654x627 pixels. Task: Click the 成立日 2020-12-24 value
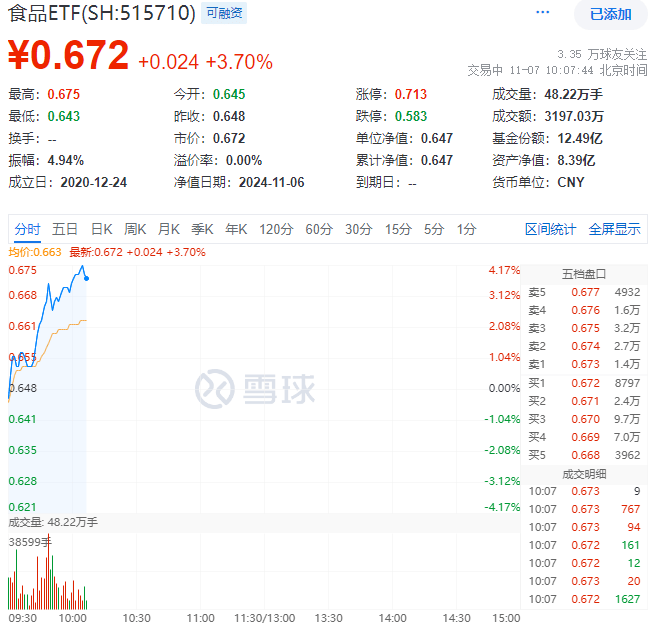click(x=93, y=183)
